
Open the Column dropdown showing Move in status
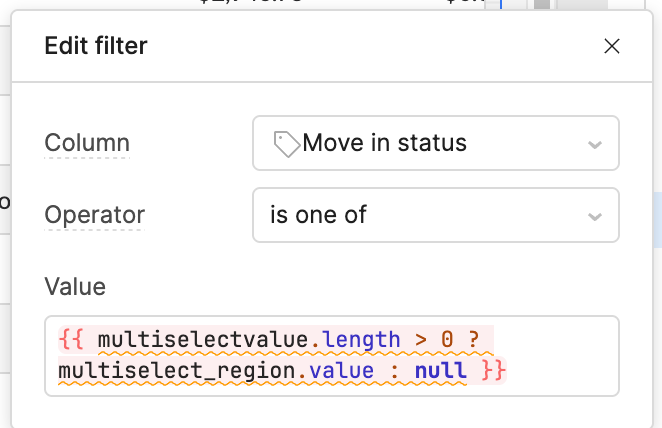[436, 143]
